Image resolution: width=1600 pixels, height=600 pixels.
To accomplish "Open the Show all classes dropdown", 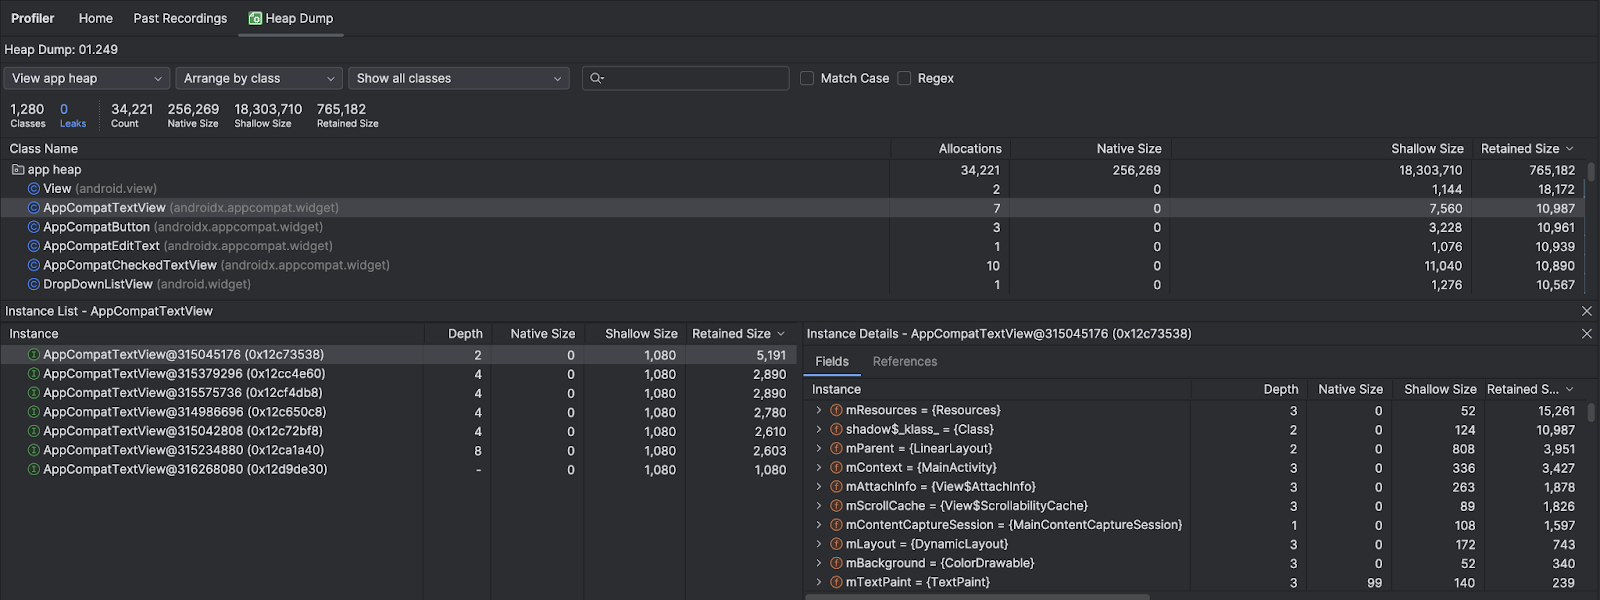I will click(x=459, y=78).
